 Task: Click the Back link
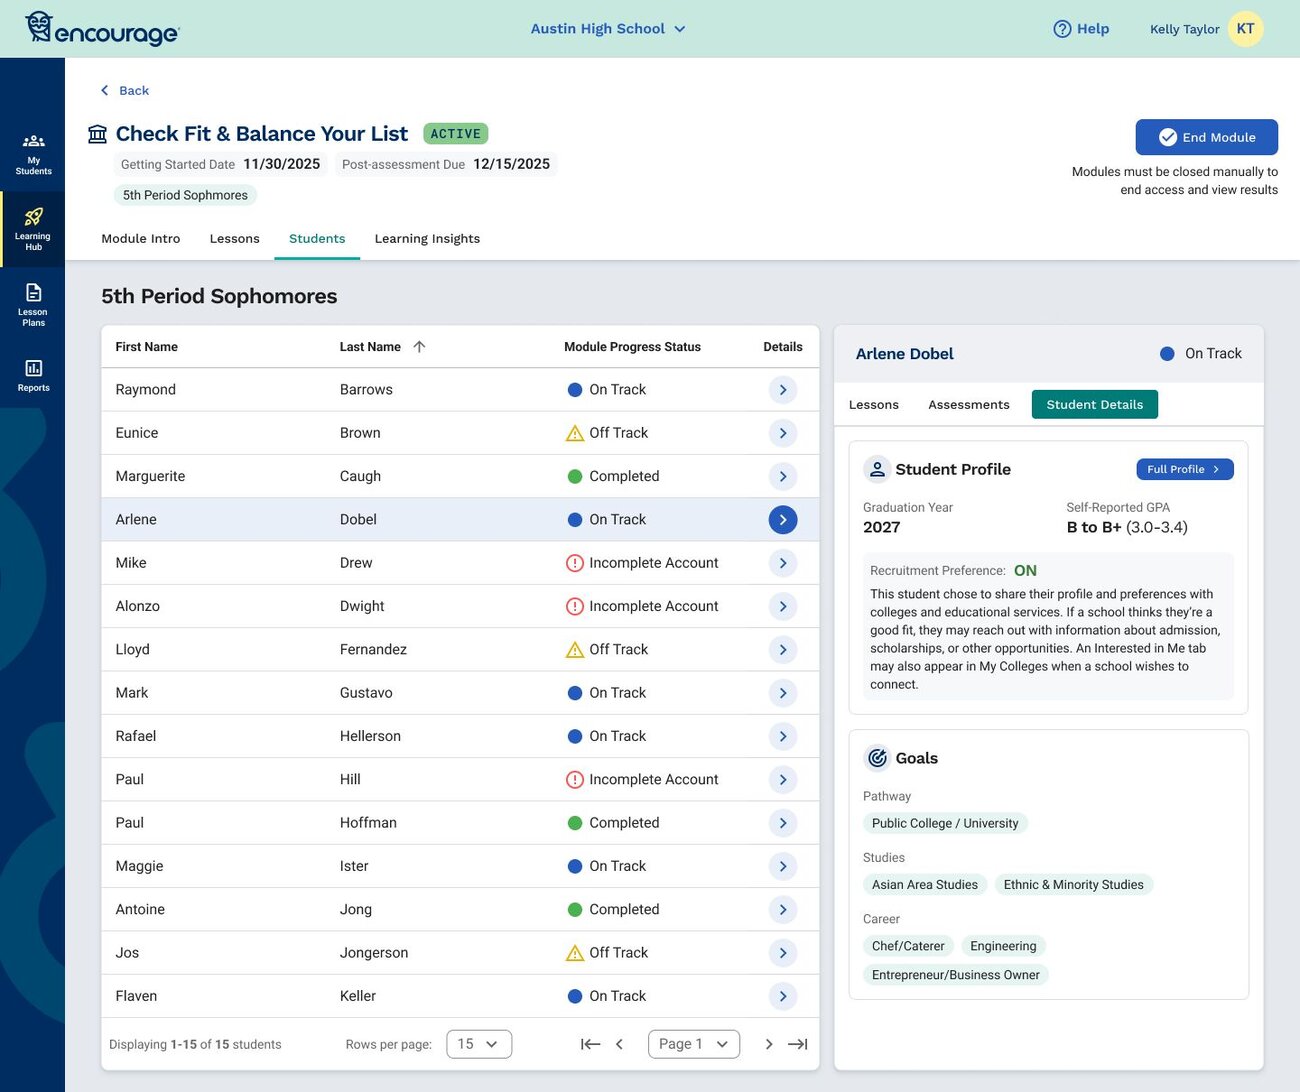click(x=125, y=91)
